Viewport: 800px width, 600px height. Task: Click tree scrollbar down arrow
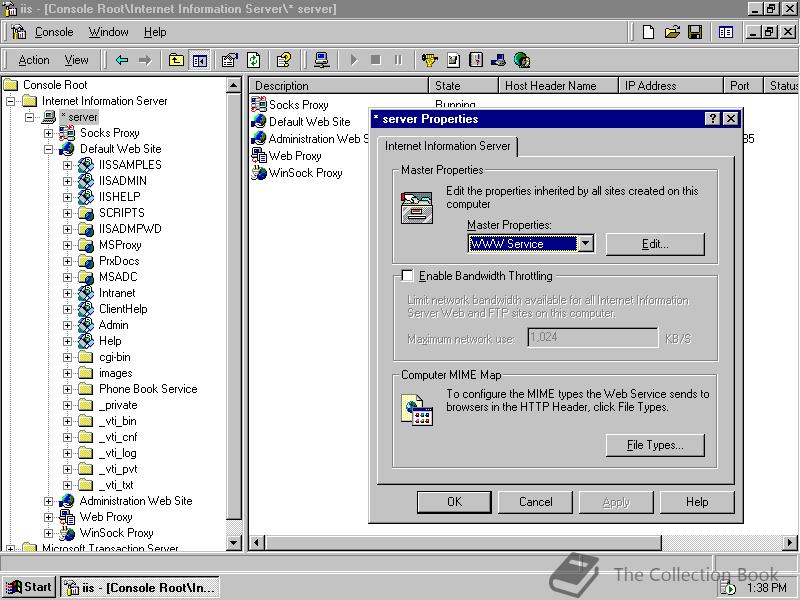234,542
